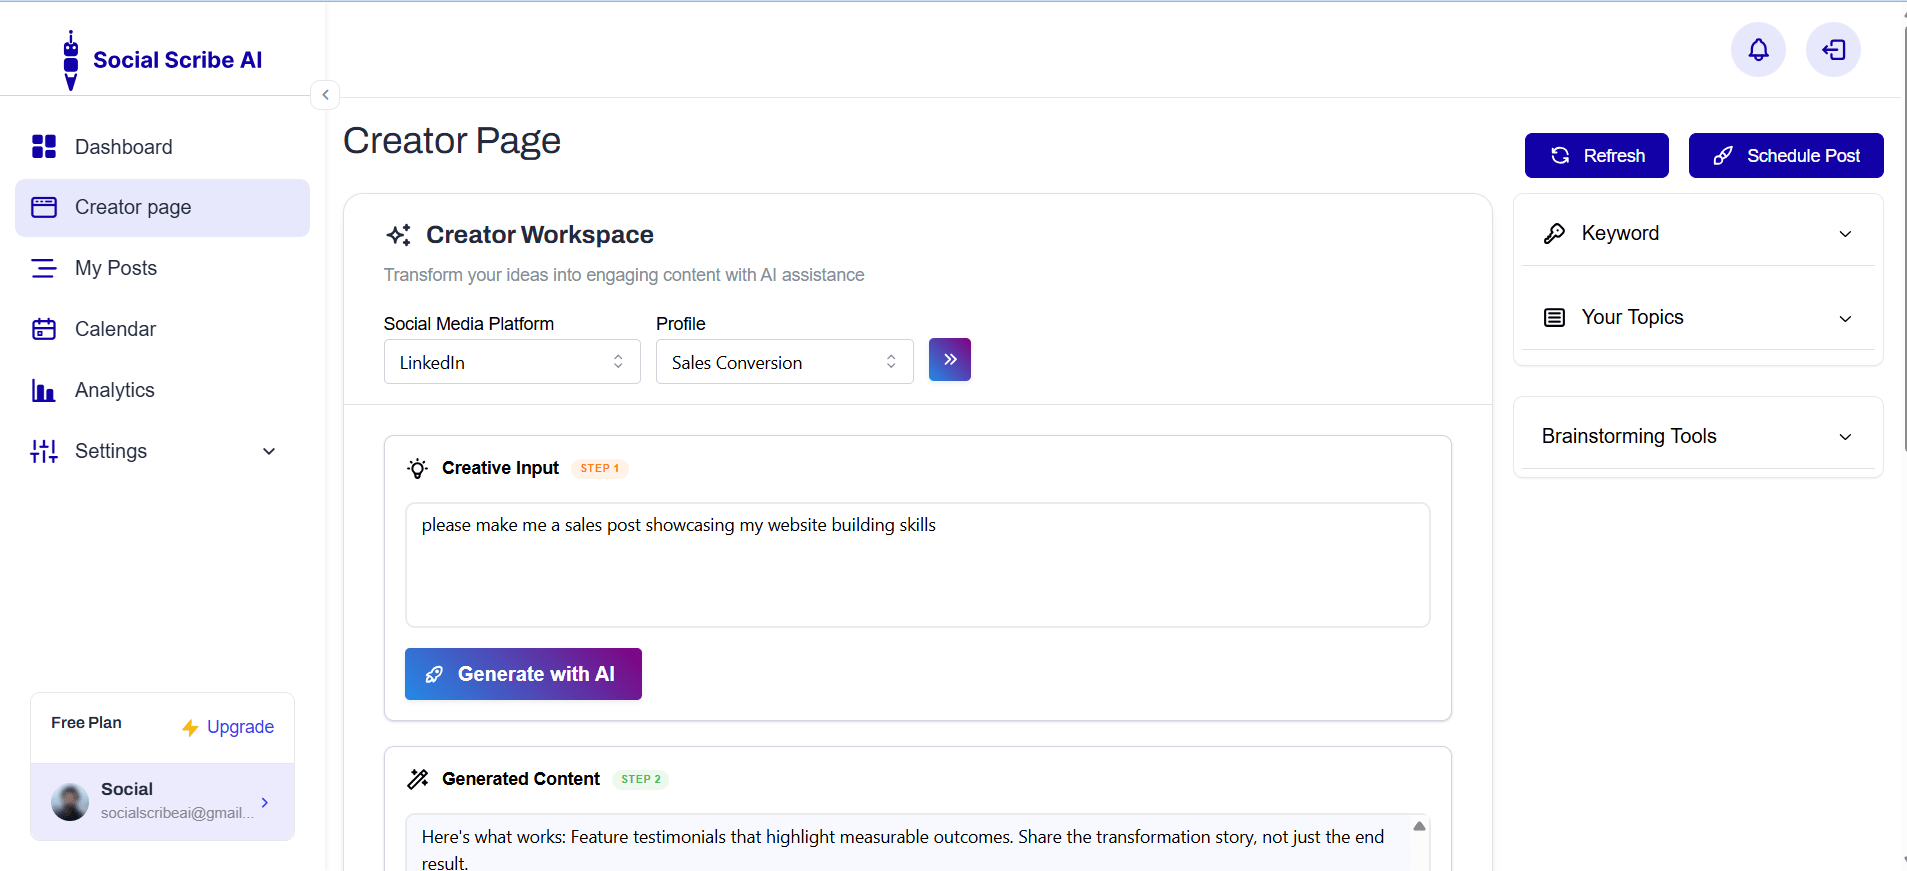Image resolution: width=1907 pixels, height=871 pixels.
Task: Click the Social Scribe AI pen logo
Action: [x=71, y=60]
